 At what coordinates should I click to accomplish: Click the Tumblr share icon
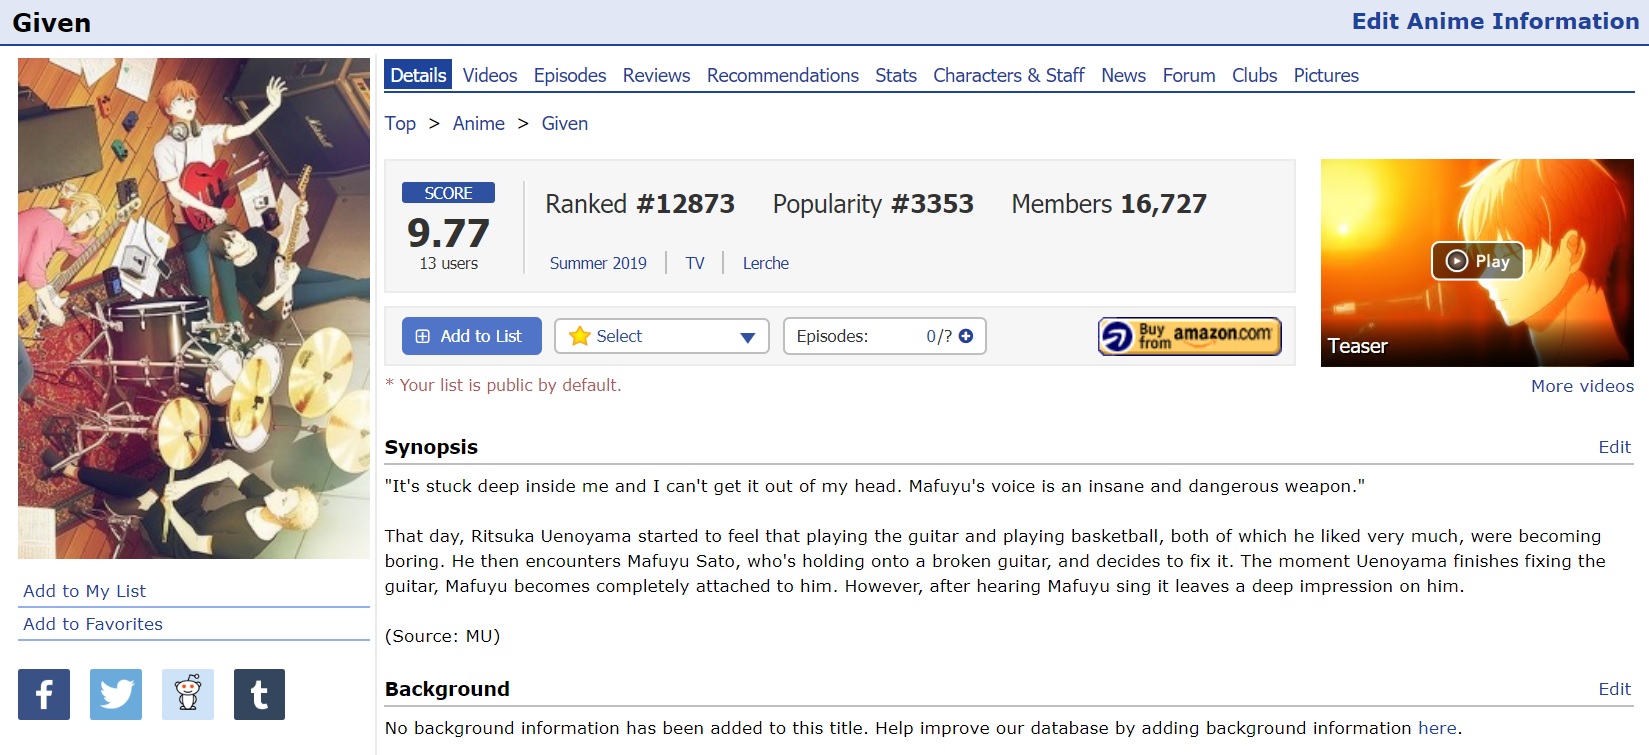[259, 694]
